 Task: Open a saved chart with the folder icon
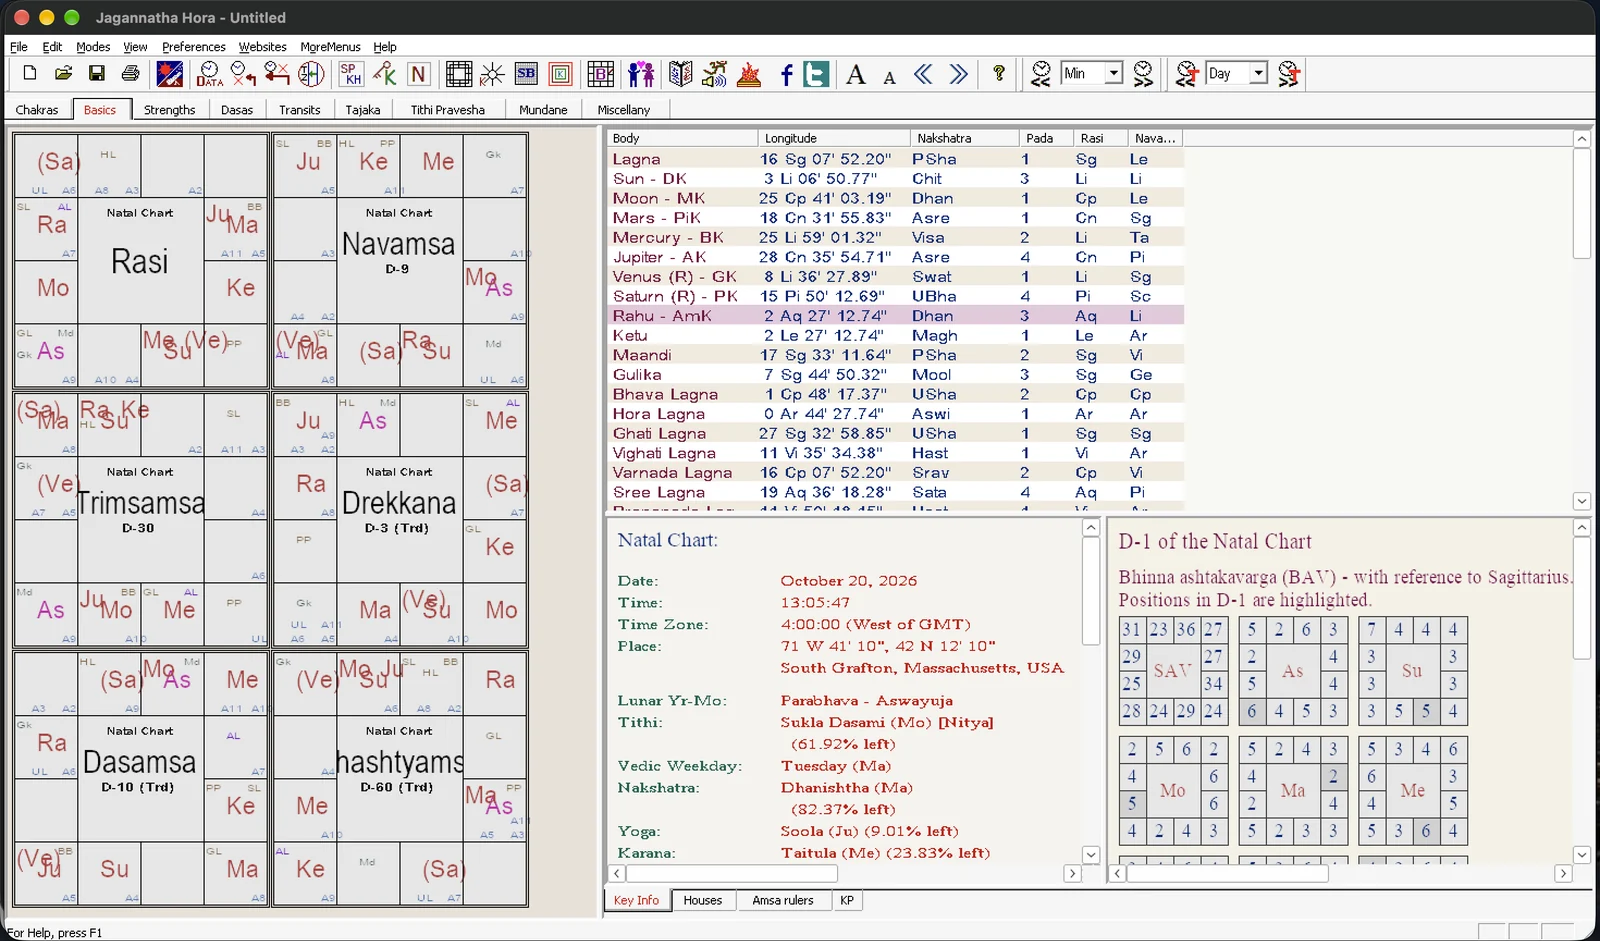pyautogui.click(x=63, y=73)
